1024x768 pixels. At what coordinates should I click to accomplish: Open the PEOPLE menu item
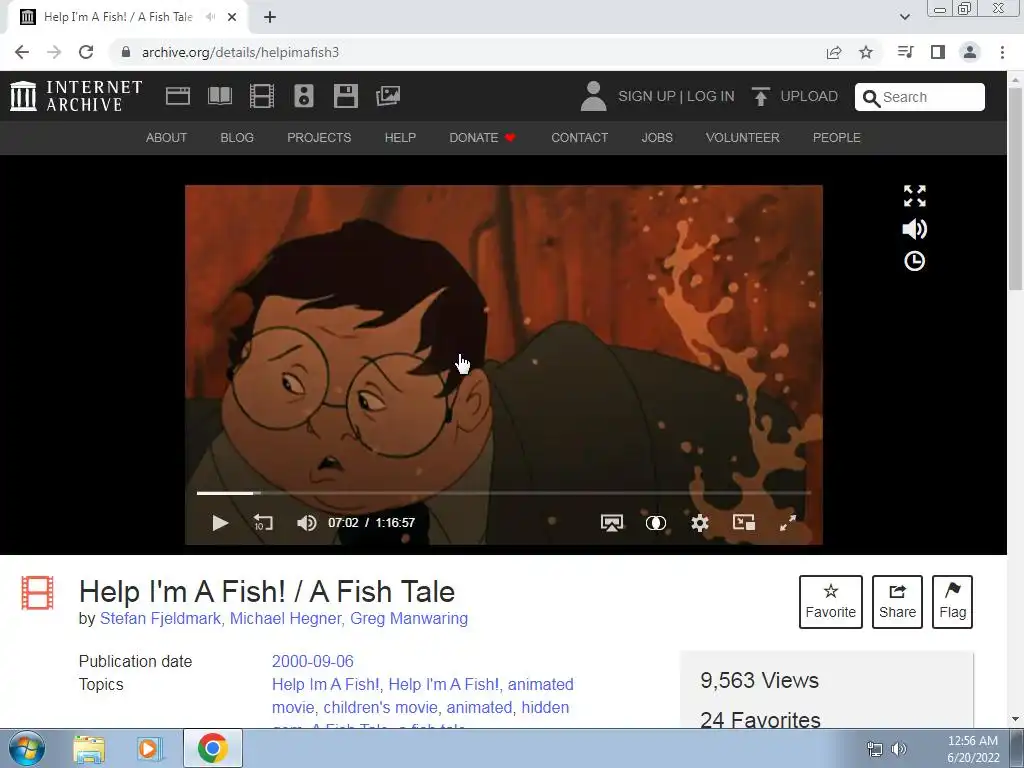[837, 138]
